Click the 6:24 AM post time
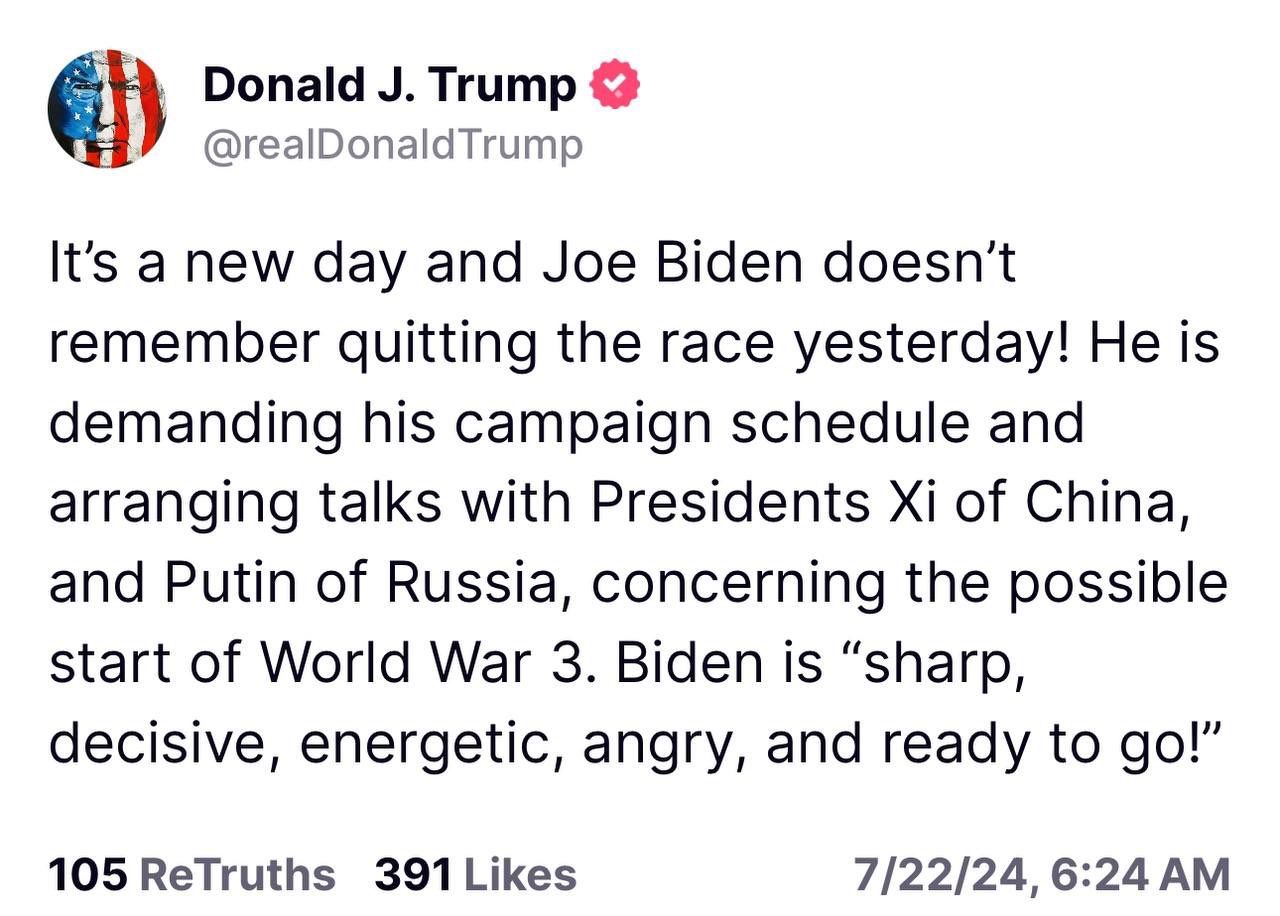 1141,875
